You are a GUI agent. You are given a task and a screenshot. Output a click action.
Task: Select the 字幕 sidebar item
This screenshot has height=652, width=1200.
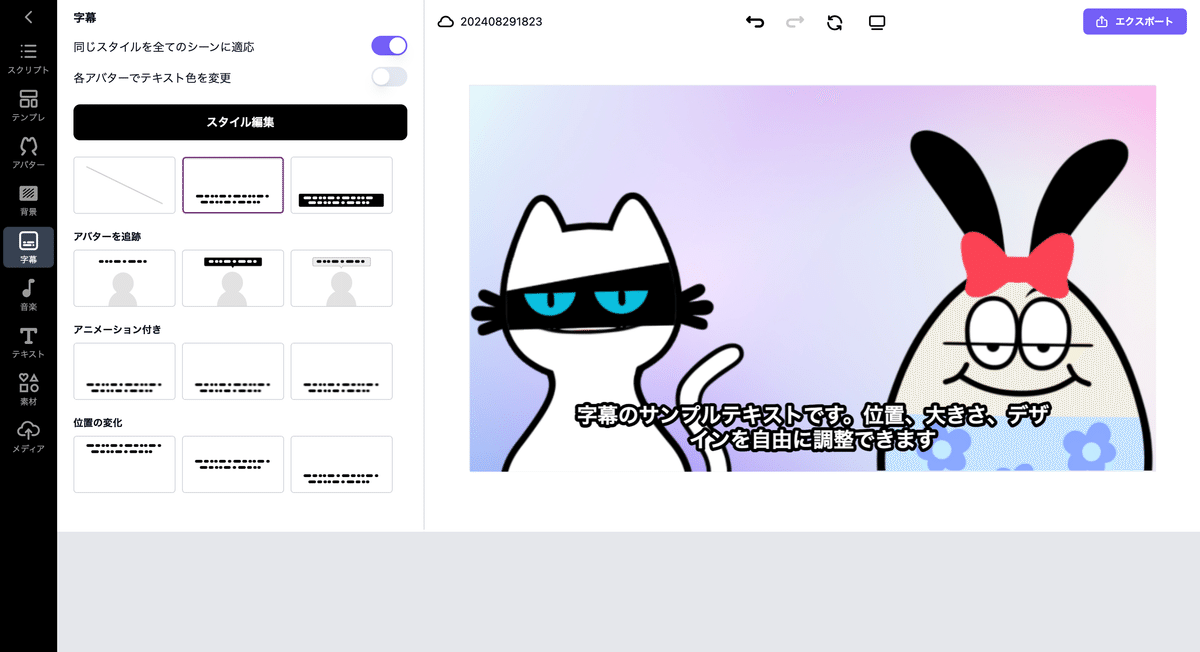coord(28,247)
